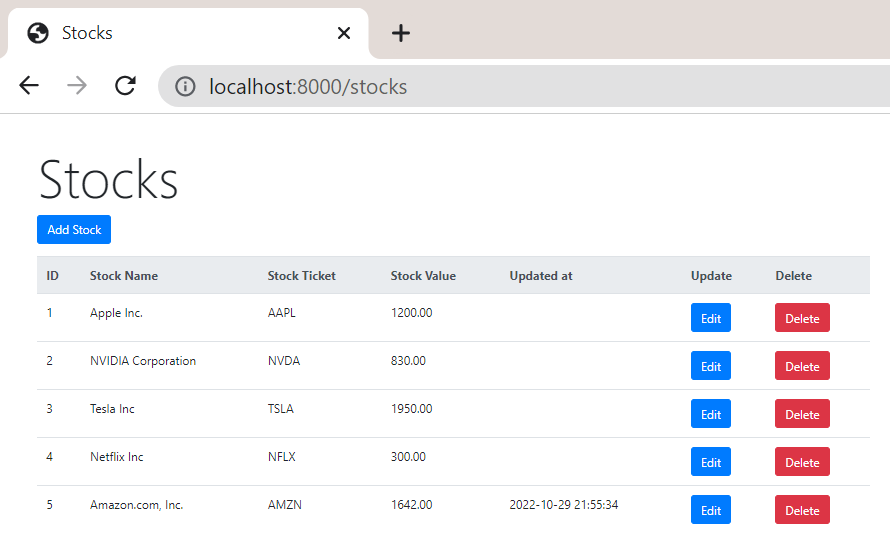This screenshot has height=554, width=890.
Task: Edit the Amazon.com, Inc. stock
Action: pyautogui.click(x=711, y=510)
